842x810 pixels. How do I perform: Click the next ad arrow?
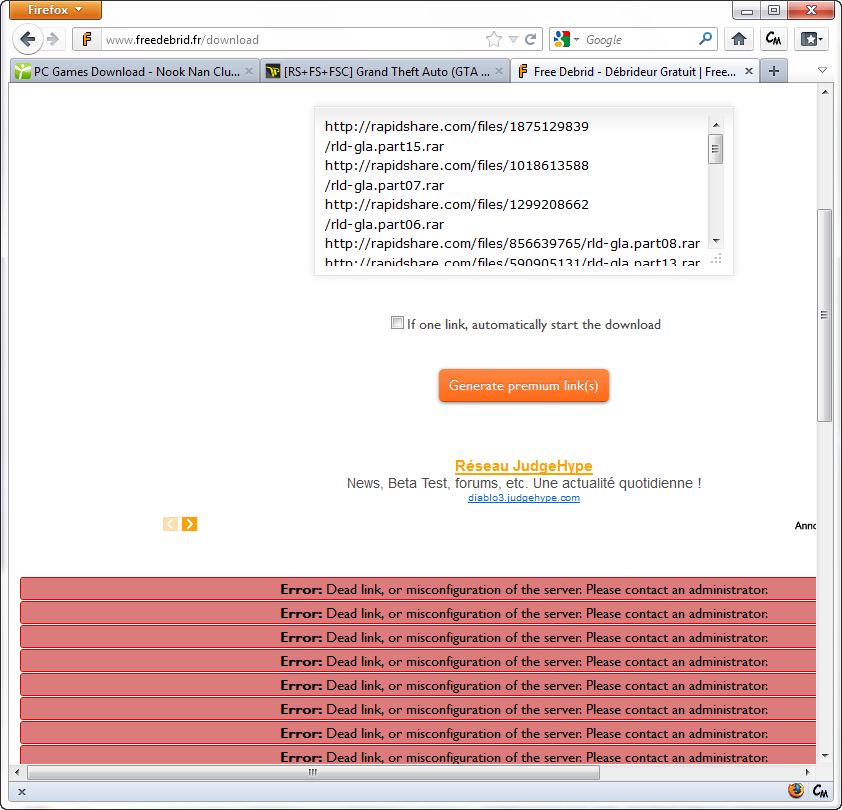(190, 524)
